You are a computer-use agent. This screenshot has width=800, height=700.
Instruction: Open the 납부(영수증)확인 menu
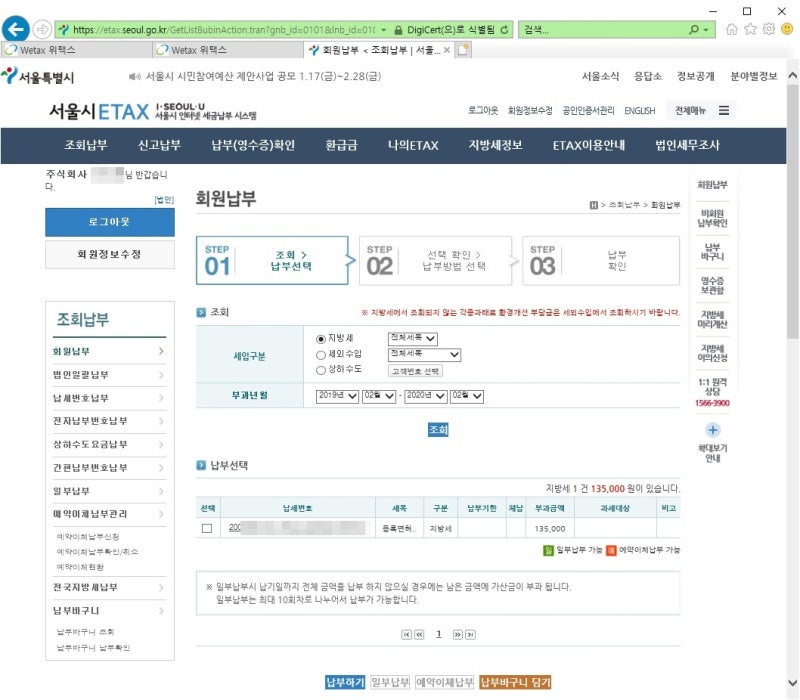click(253, 145)
